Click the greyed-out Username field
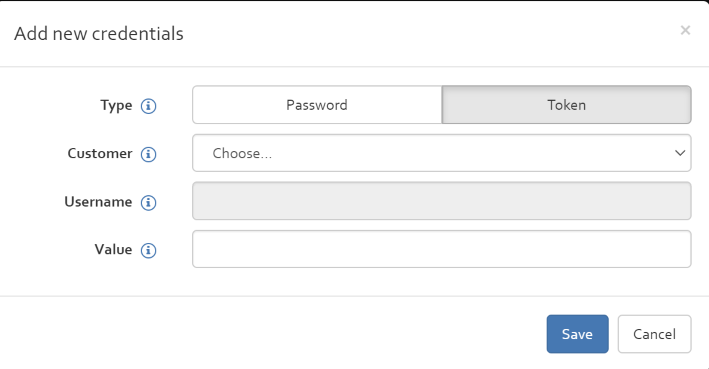709x369 pixels. (442, 201)
